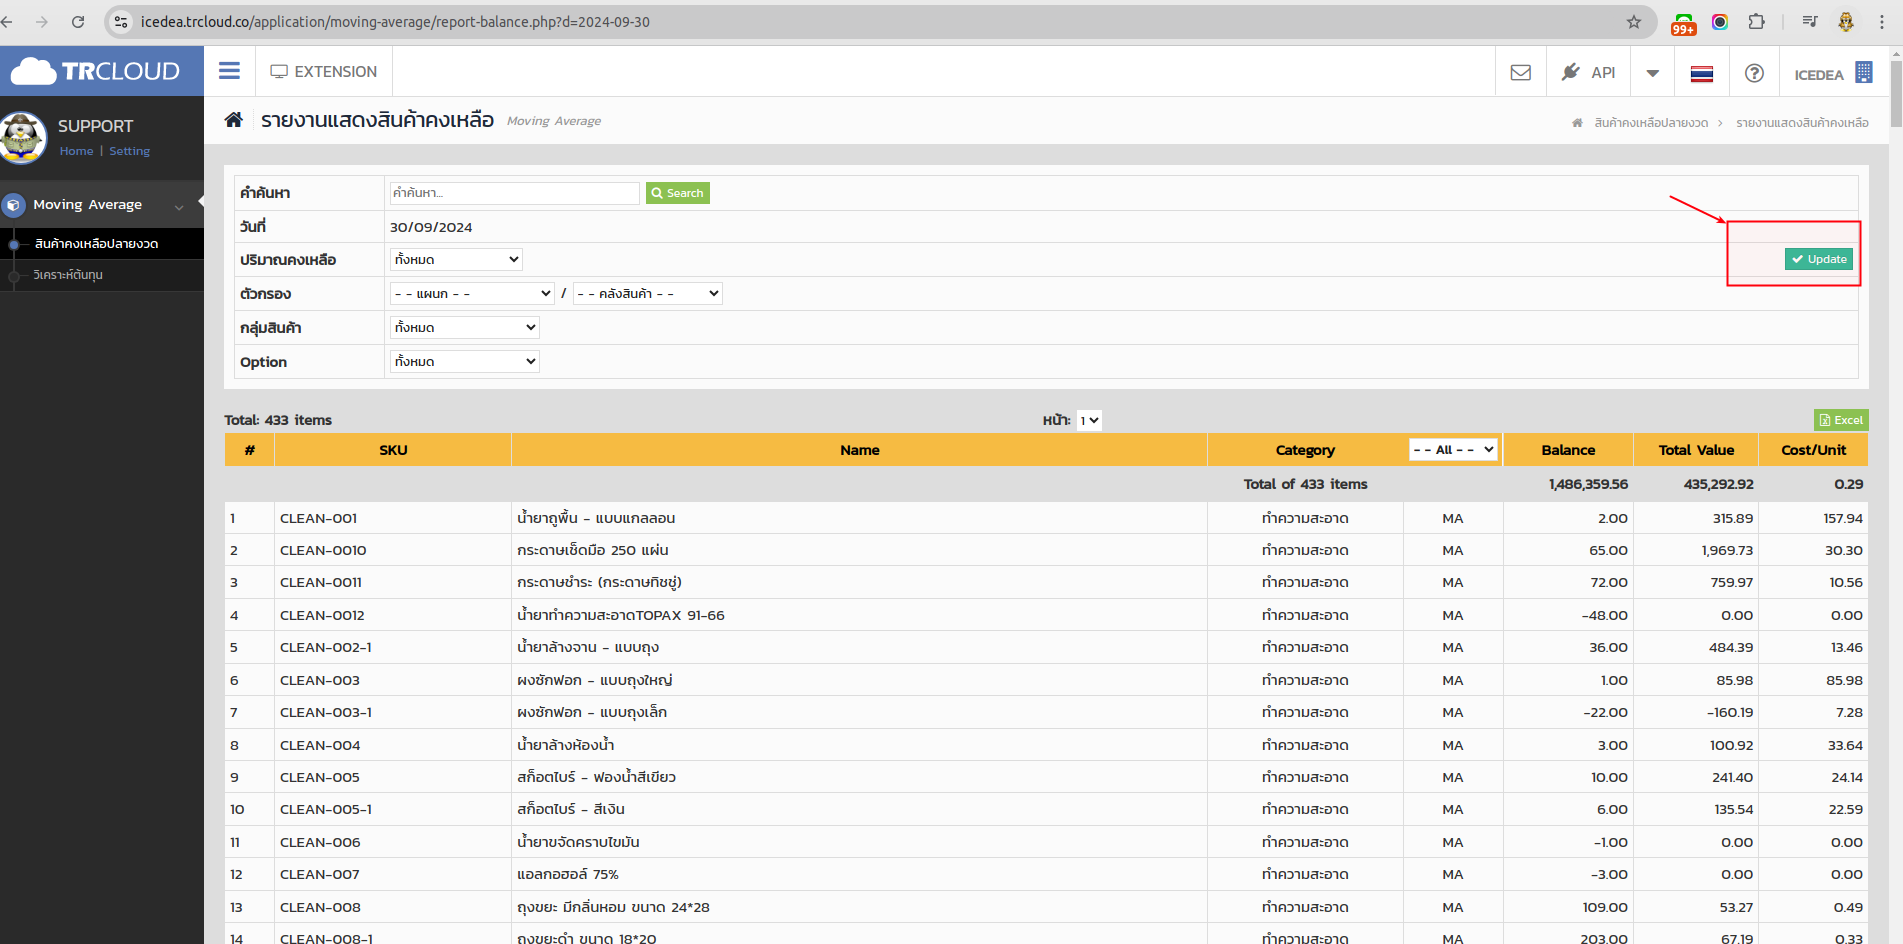Image resolution: width=1903 pixels, height=944 pixels.
Task: Click the total value 1,969.73
Action: (x=1727, y=550)
